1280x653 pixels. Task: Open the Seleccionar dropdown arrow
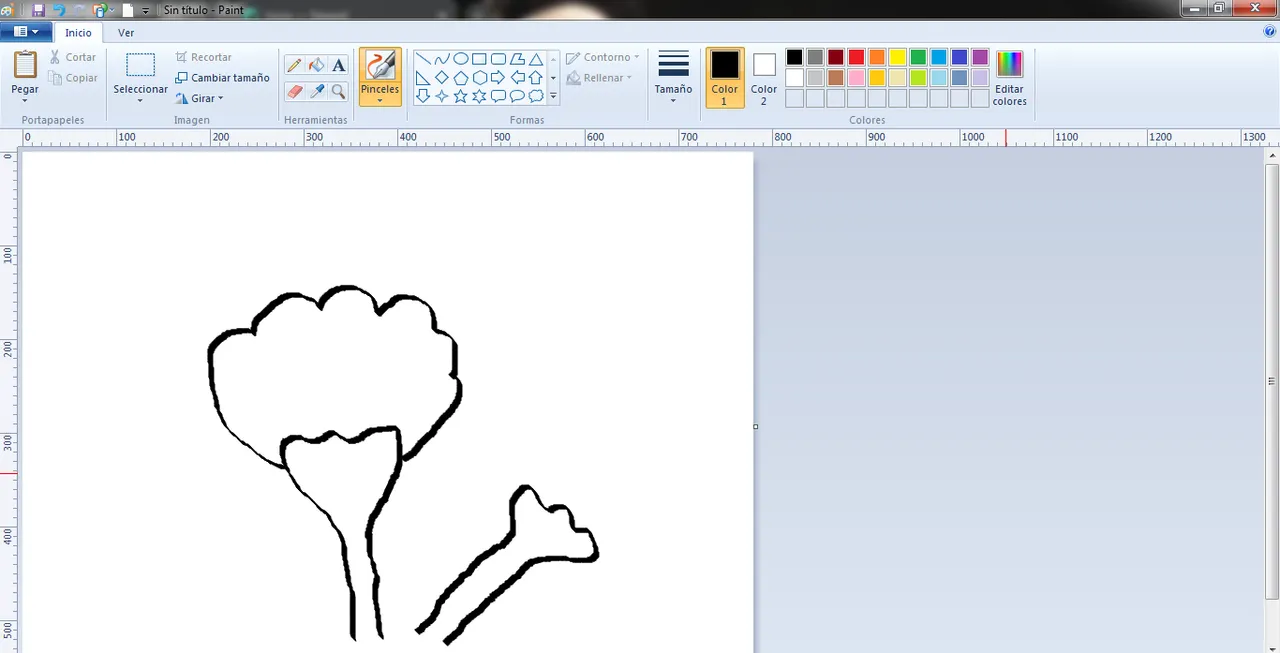[140, 101]
